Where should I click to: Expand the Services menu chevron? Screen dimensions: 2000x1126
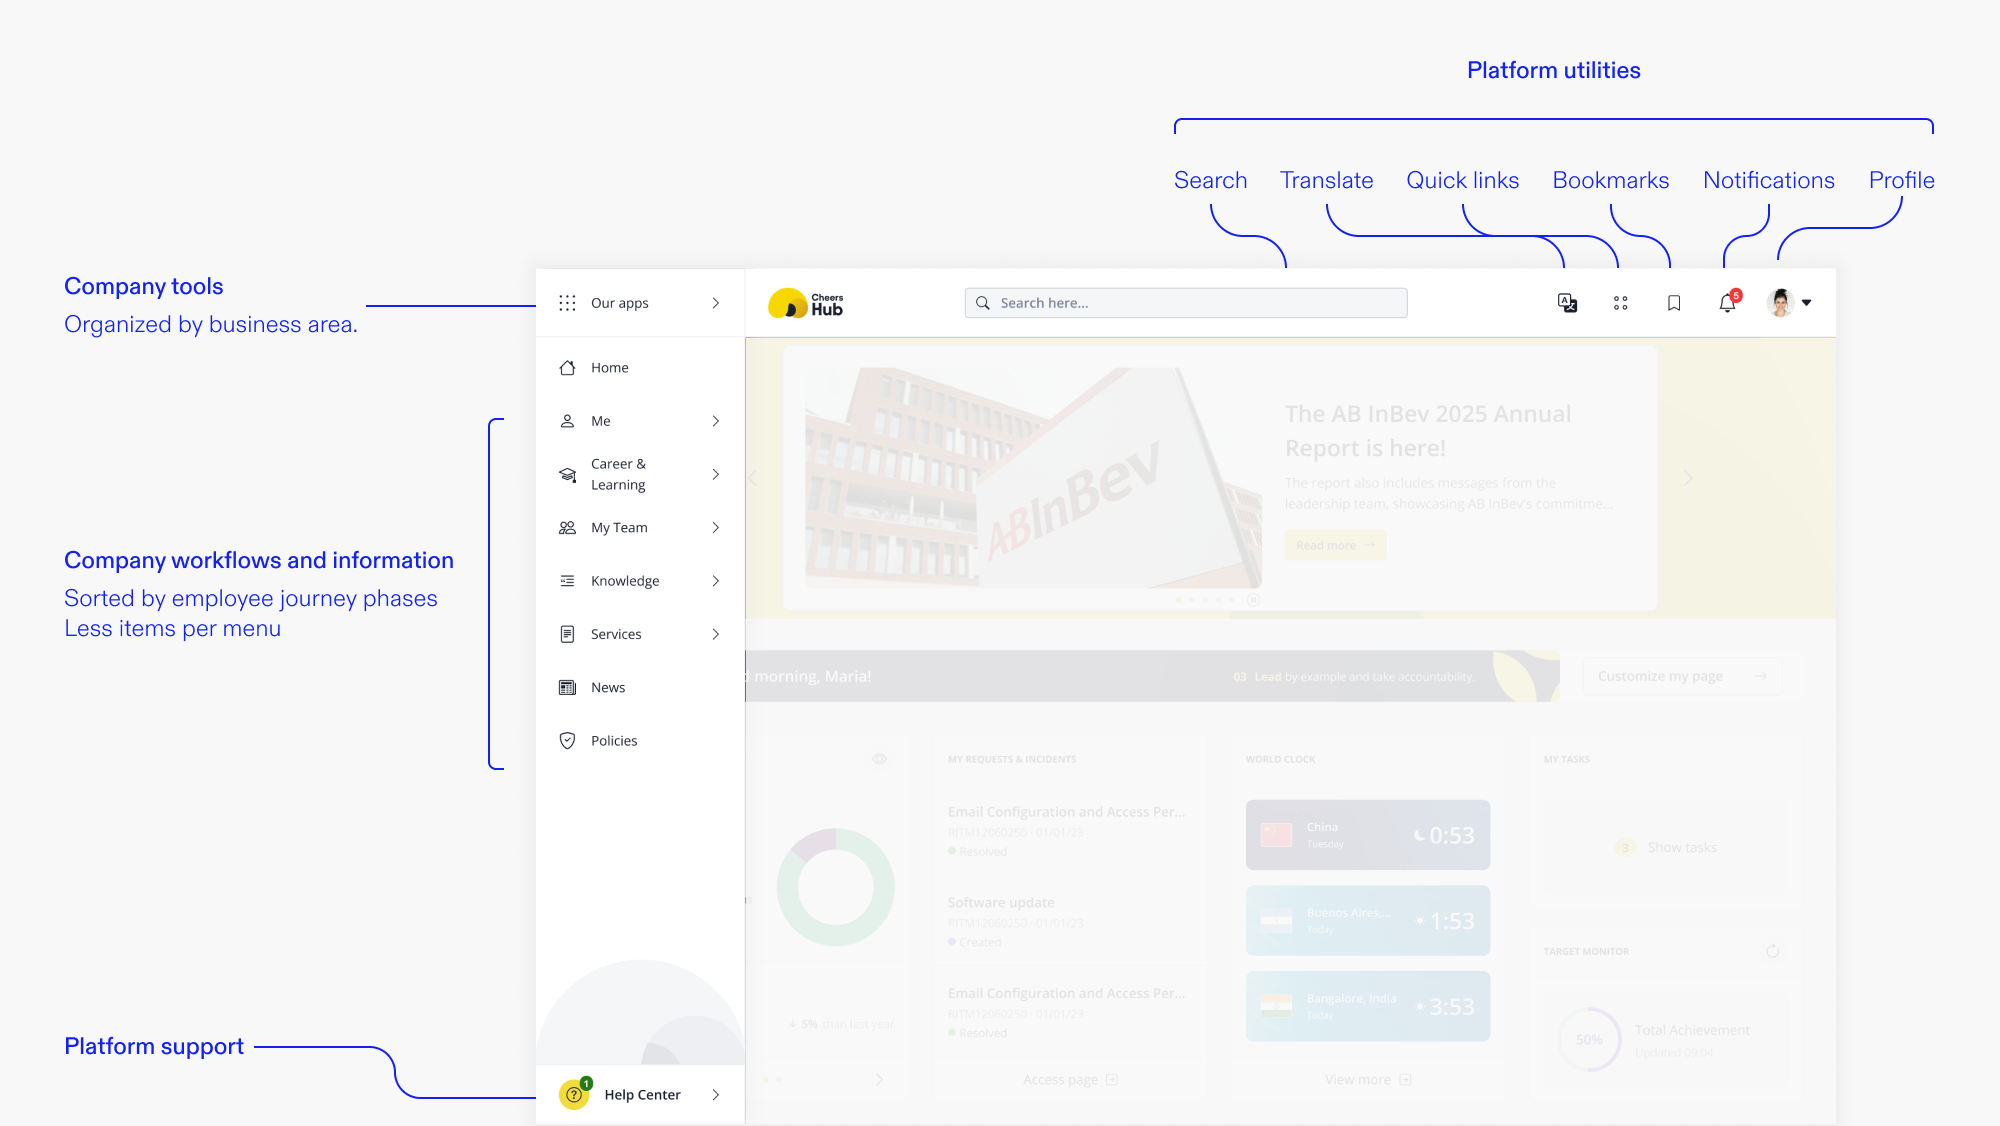(715, 634)
